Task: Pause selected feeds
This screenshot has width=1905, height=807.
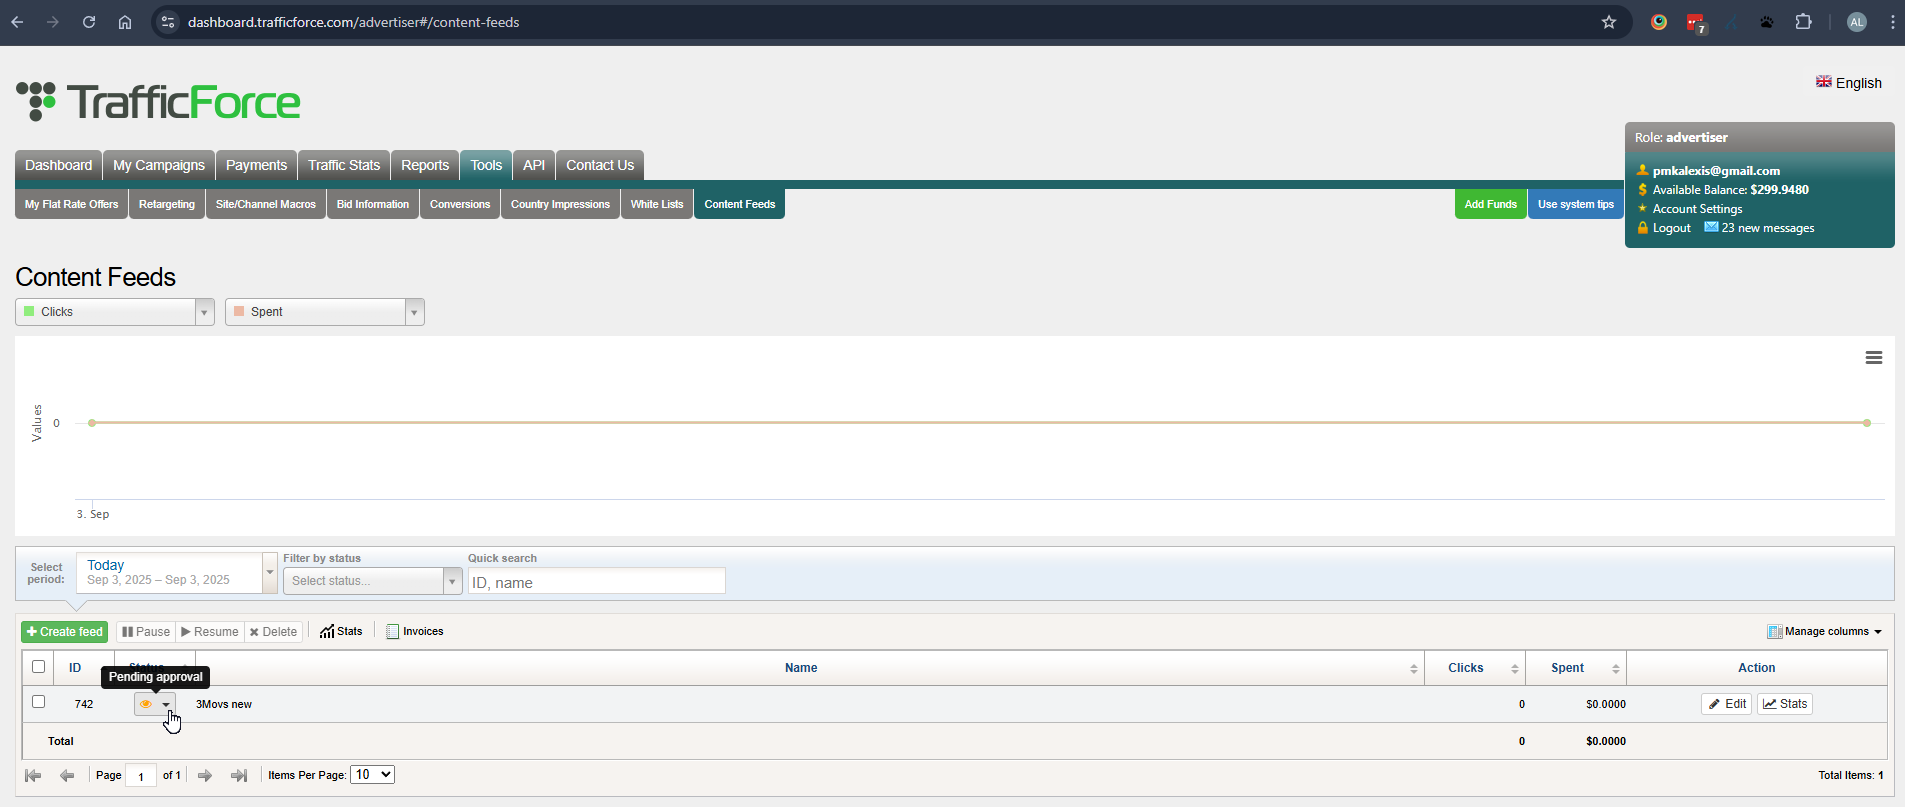Action: pos(146,632)
